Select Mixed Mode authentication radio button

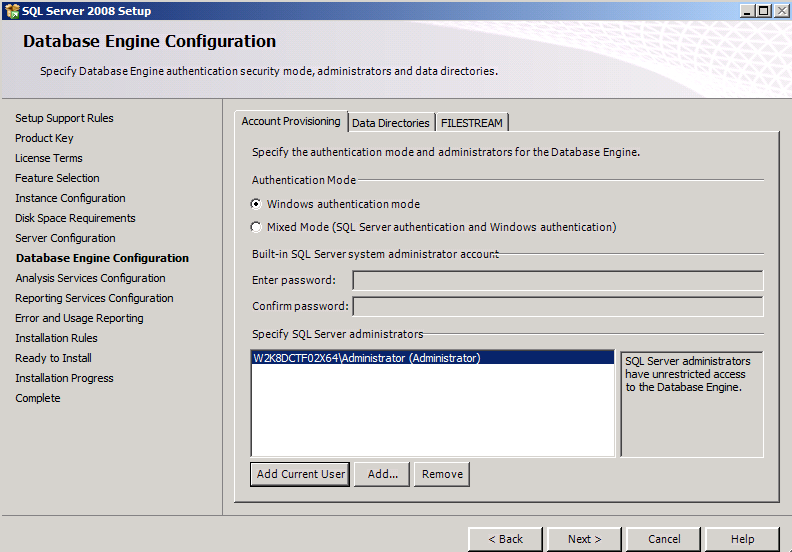[x=256, y=227]
